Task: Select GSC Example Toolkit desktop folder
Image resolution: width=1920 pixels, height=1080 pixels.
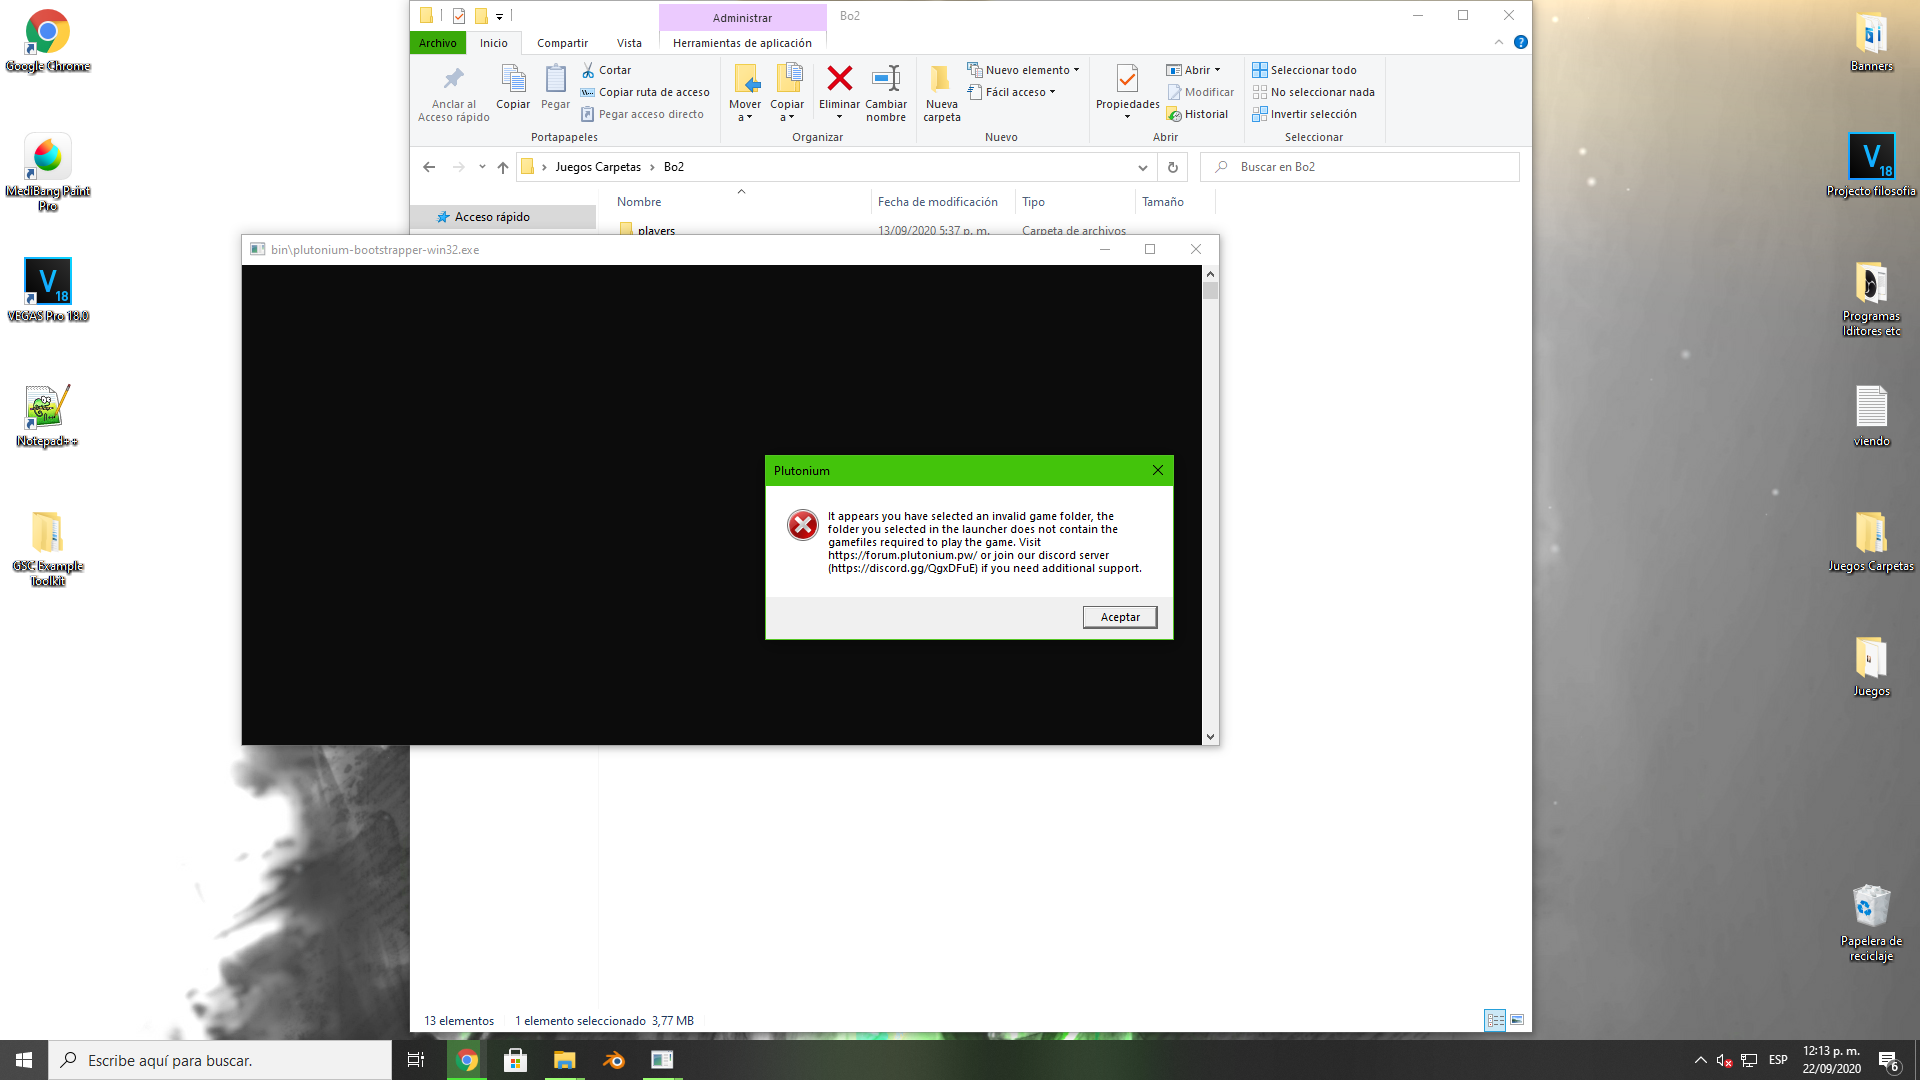Action: coord(47,548)
